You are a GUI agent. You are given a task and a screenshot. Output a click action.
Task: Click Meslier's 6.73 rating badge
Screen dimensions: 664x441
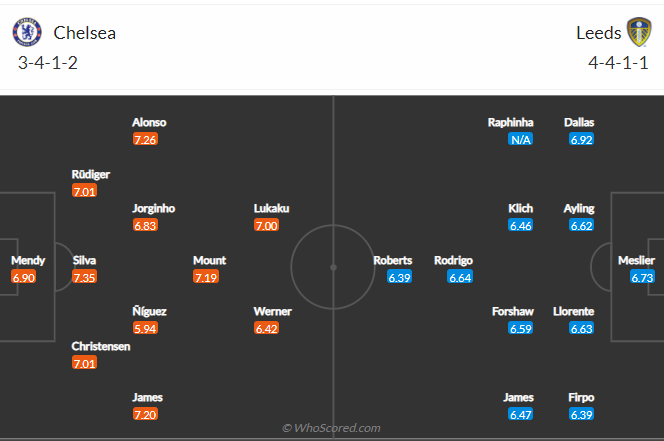642,277
